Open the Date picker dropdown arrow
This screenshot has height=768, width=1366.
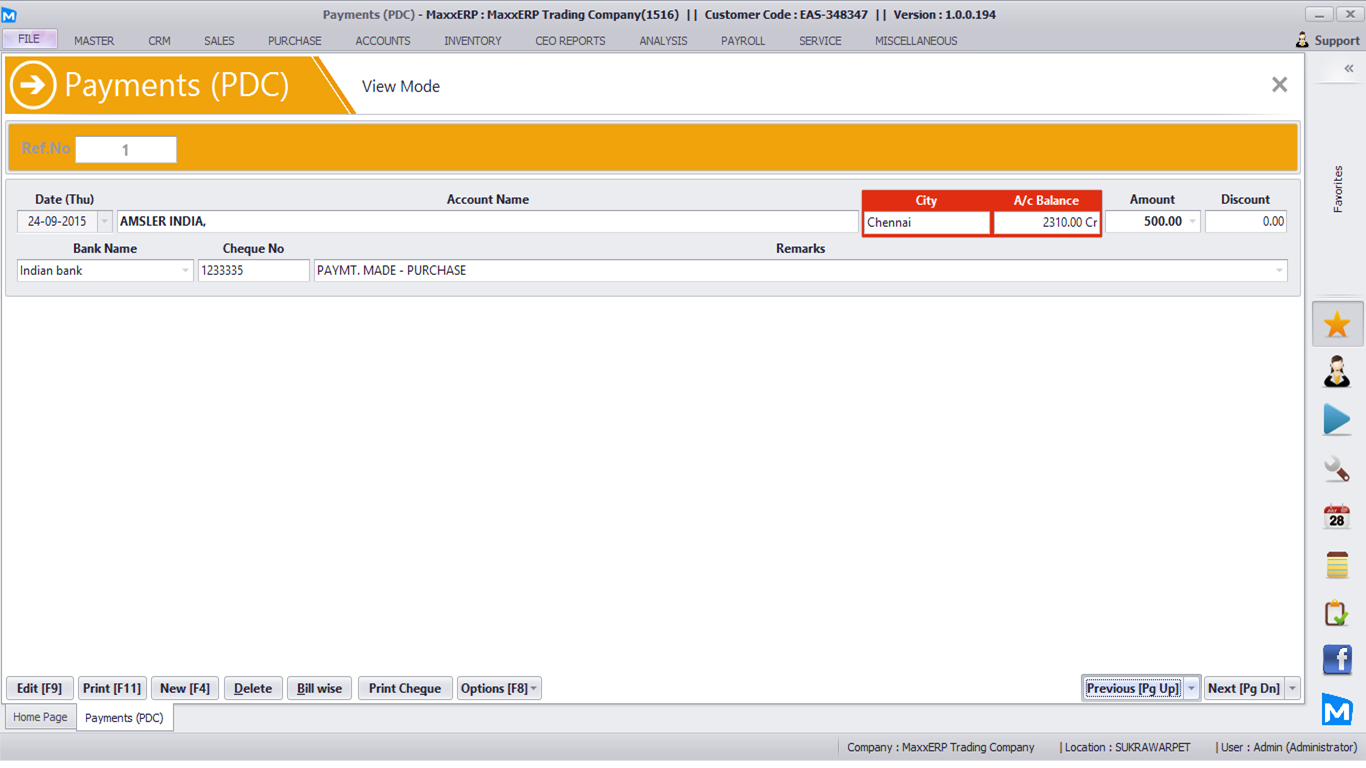pyautogui.click(x=105, y=222)
